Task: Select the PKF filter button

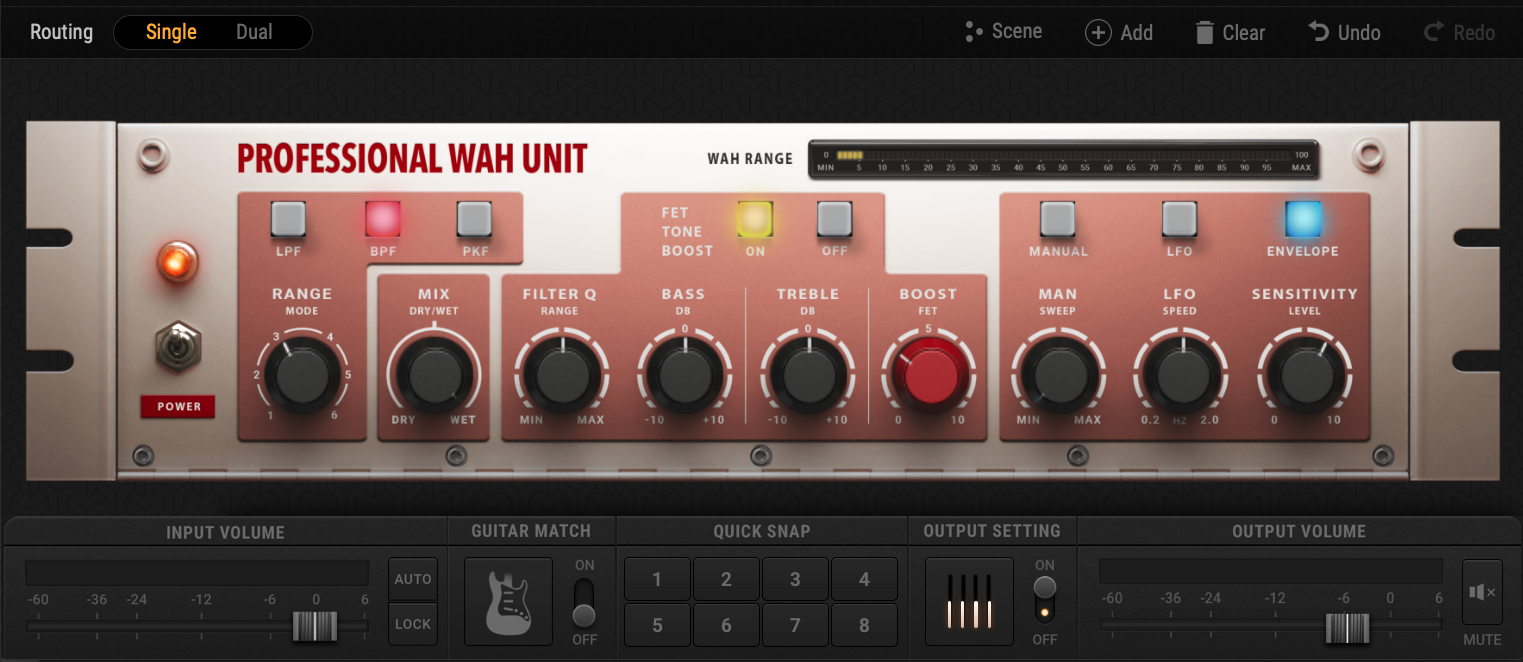Action: pyautogui.click(x=475, y=218)
